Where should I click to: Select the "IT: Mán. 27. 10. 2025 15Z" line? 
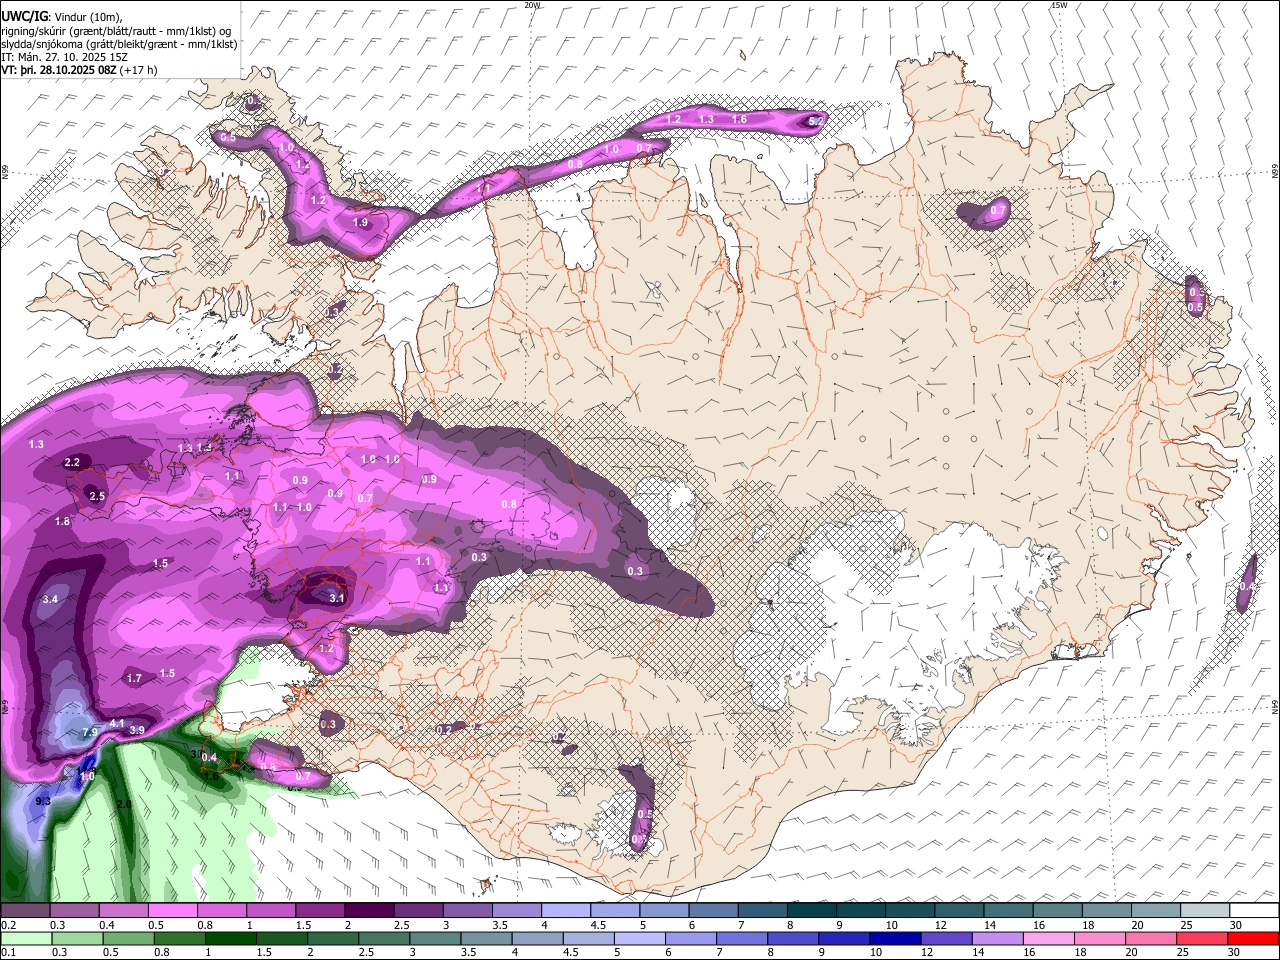point(64,57)
